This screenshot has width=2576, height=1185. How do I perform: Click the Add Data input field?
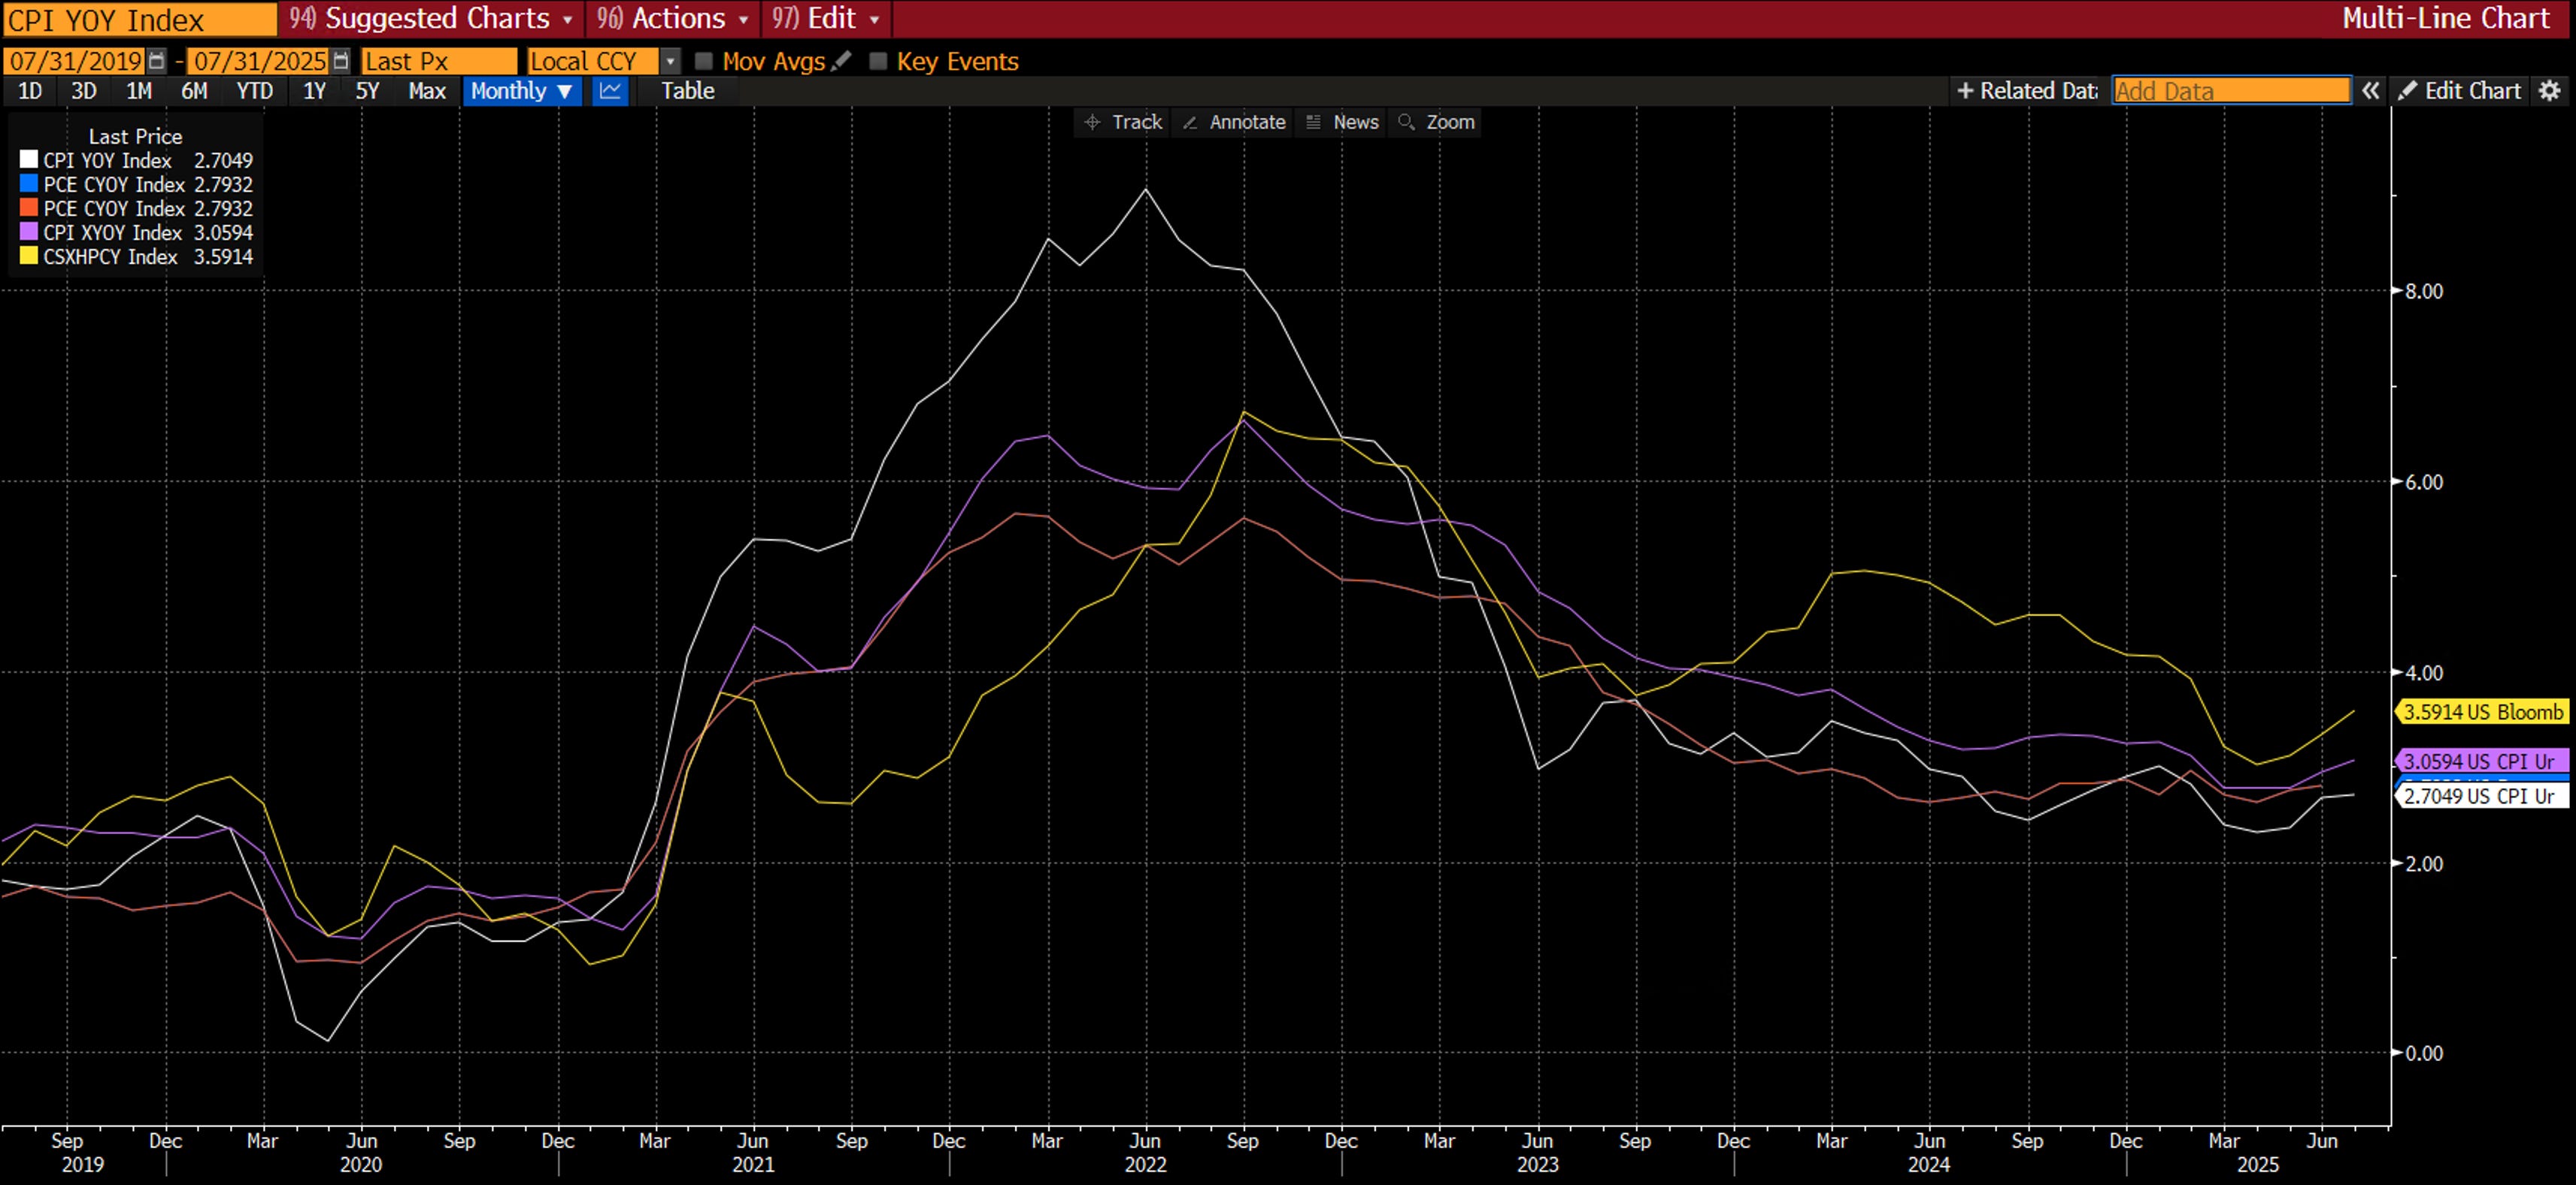click(2229, 91)
